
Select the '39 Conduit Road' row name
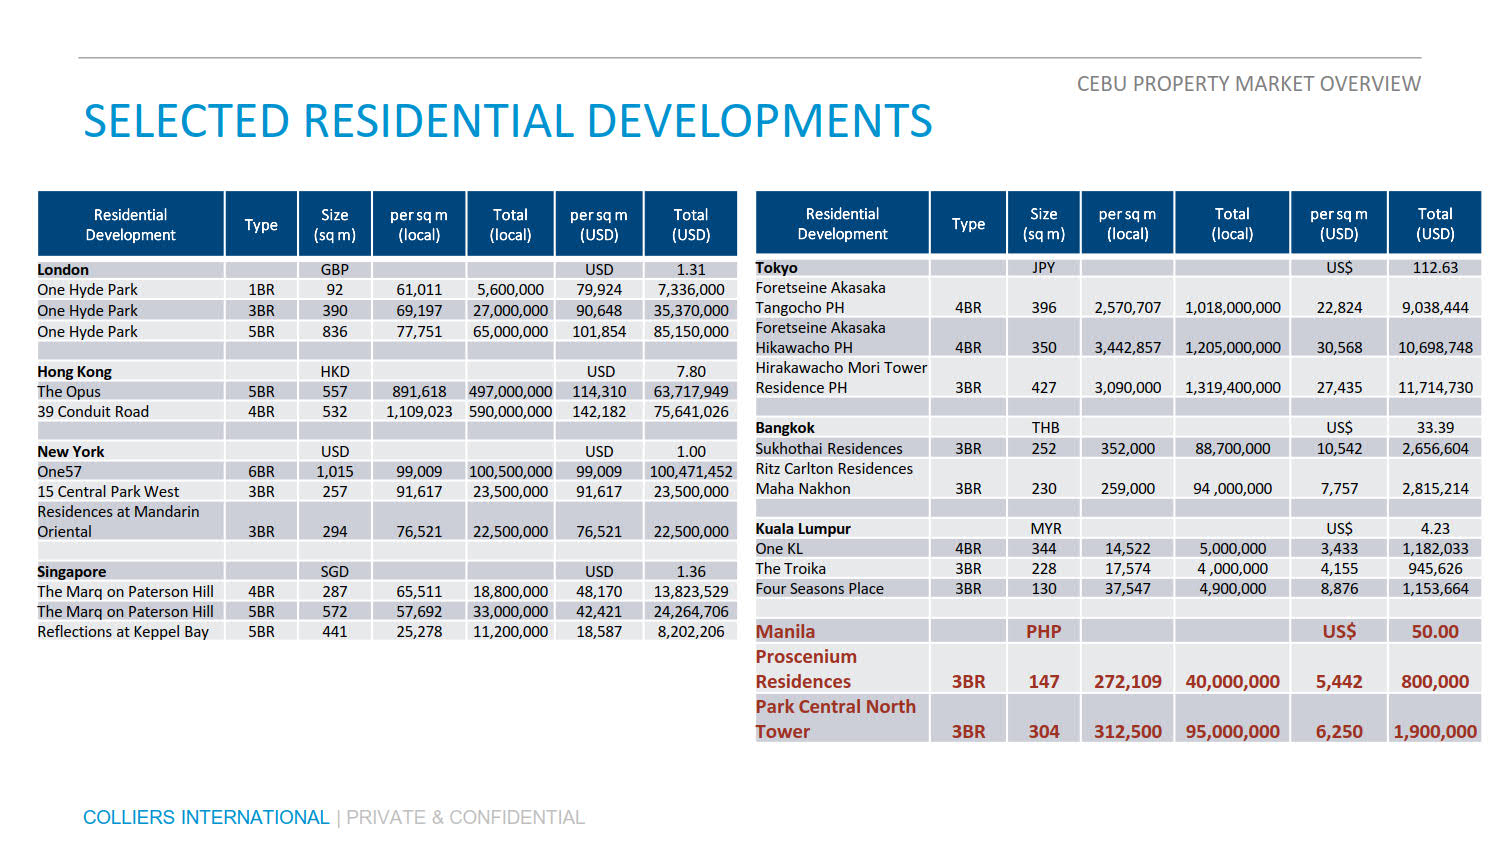click(x=93, y=412)
